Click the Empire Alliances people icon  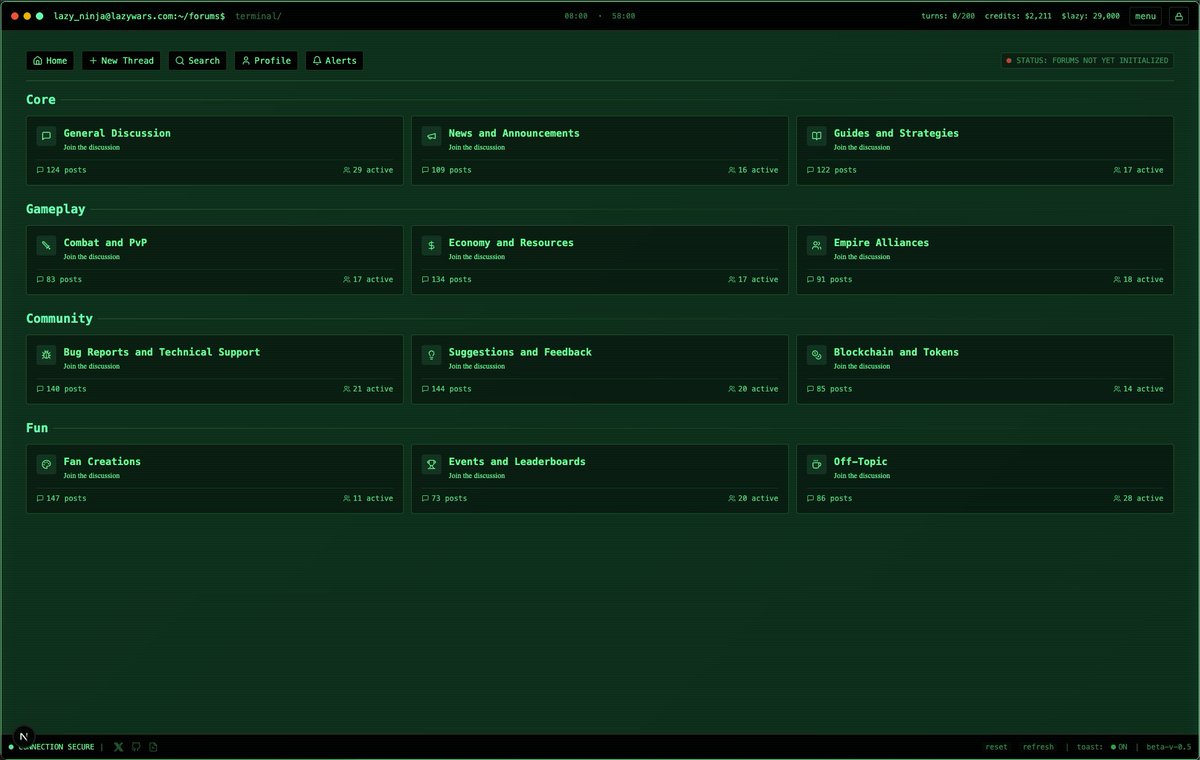(x=816, y=245)
